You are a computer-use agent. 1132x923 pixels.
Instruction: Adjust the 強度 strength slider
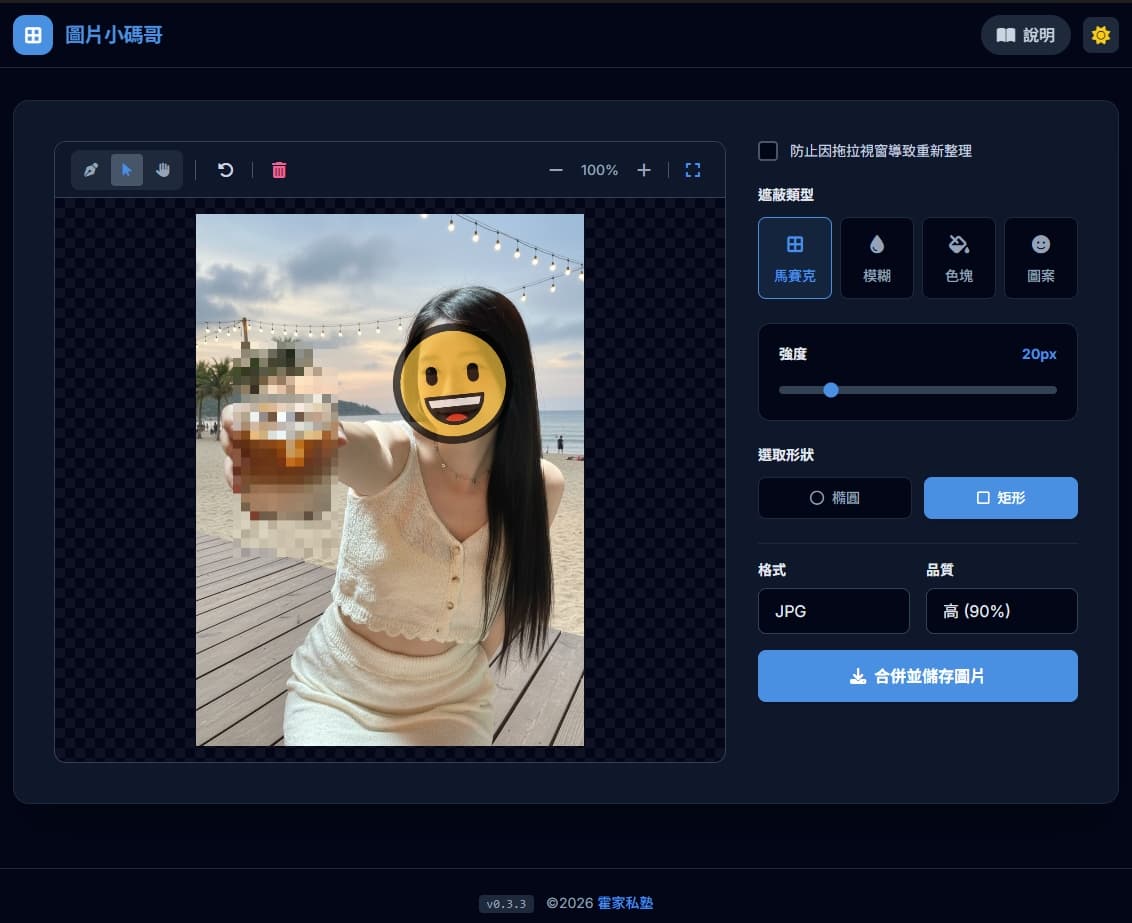pyautogui.click(x=918, y=390)
